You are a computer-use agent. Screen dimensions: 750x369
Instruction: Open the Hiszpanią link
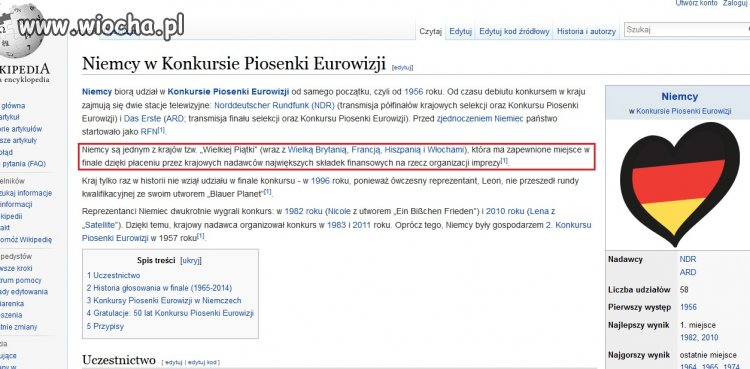coord(403,150)
